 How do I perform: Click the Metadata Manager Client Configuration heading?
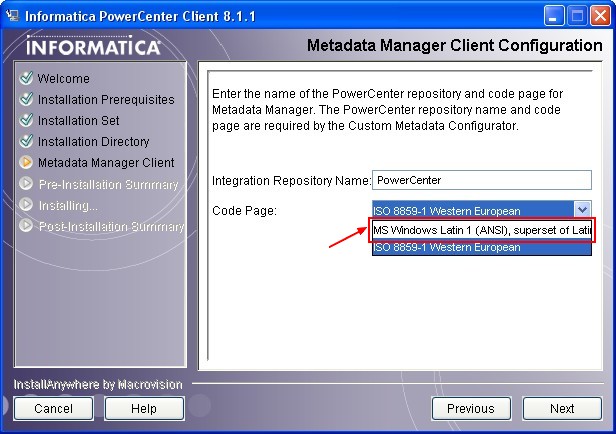pos(455,46)
